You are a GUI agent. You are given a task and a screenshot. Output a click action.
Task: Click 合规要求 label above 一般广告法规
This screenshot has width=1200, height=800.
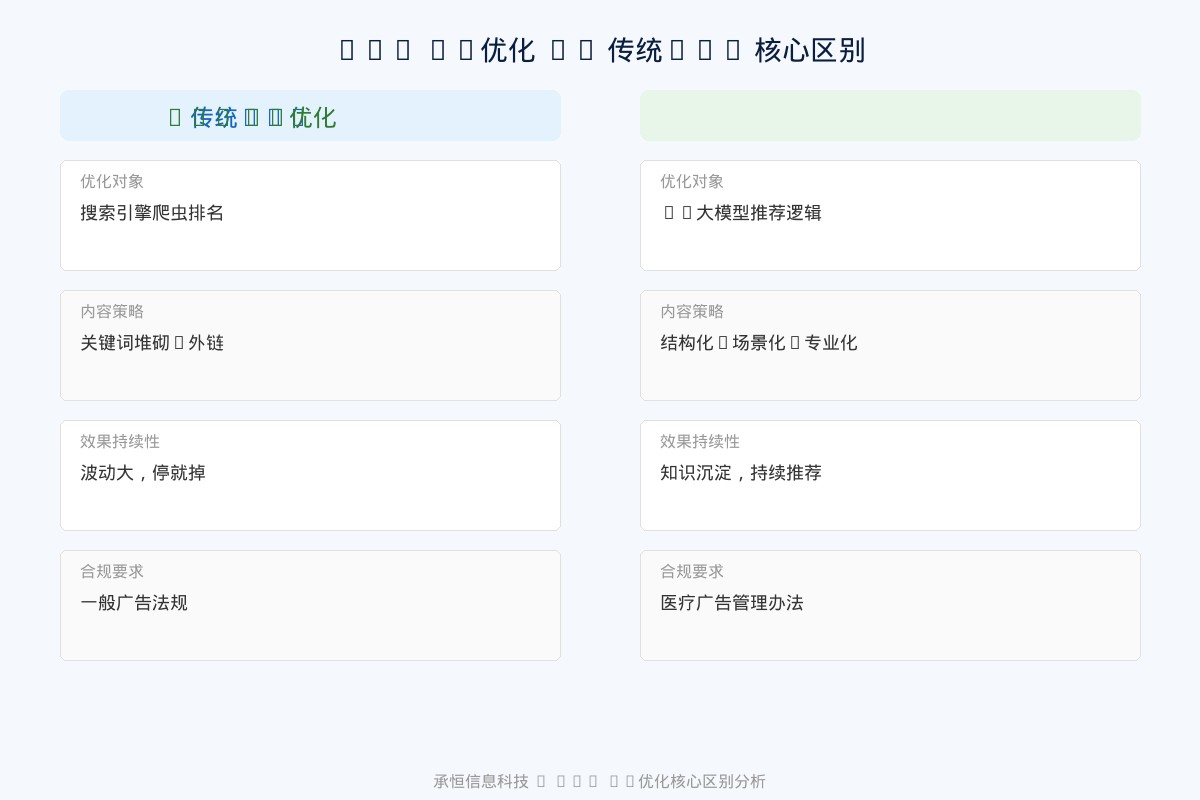pyautogui.click(x=112, y=571)
